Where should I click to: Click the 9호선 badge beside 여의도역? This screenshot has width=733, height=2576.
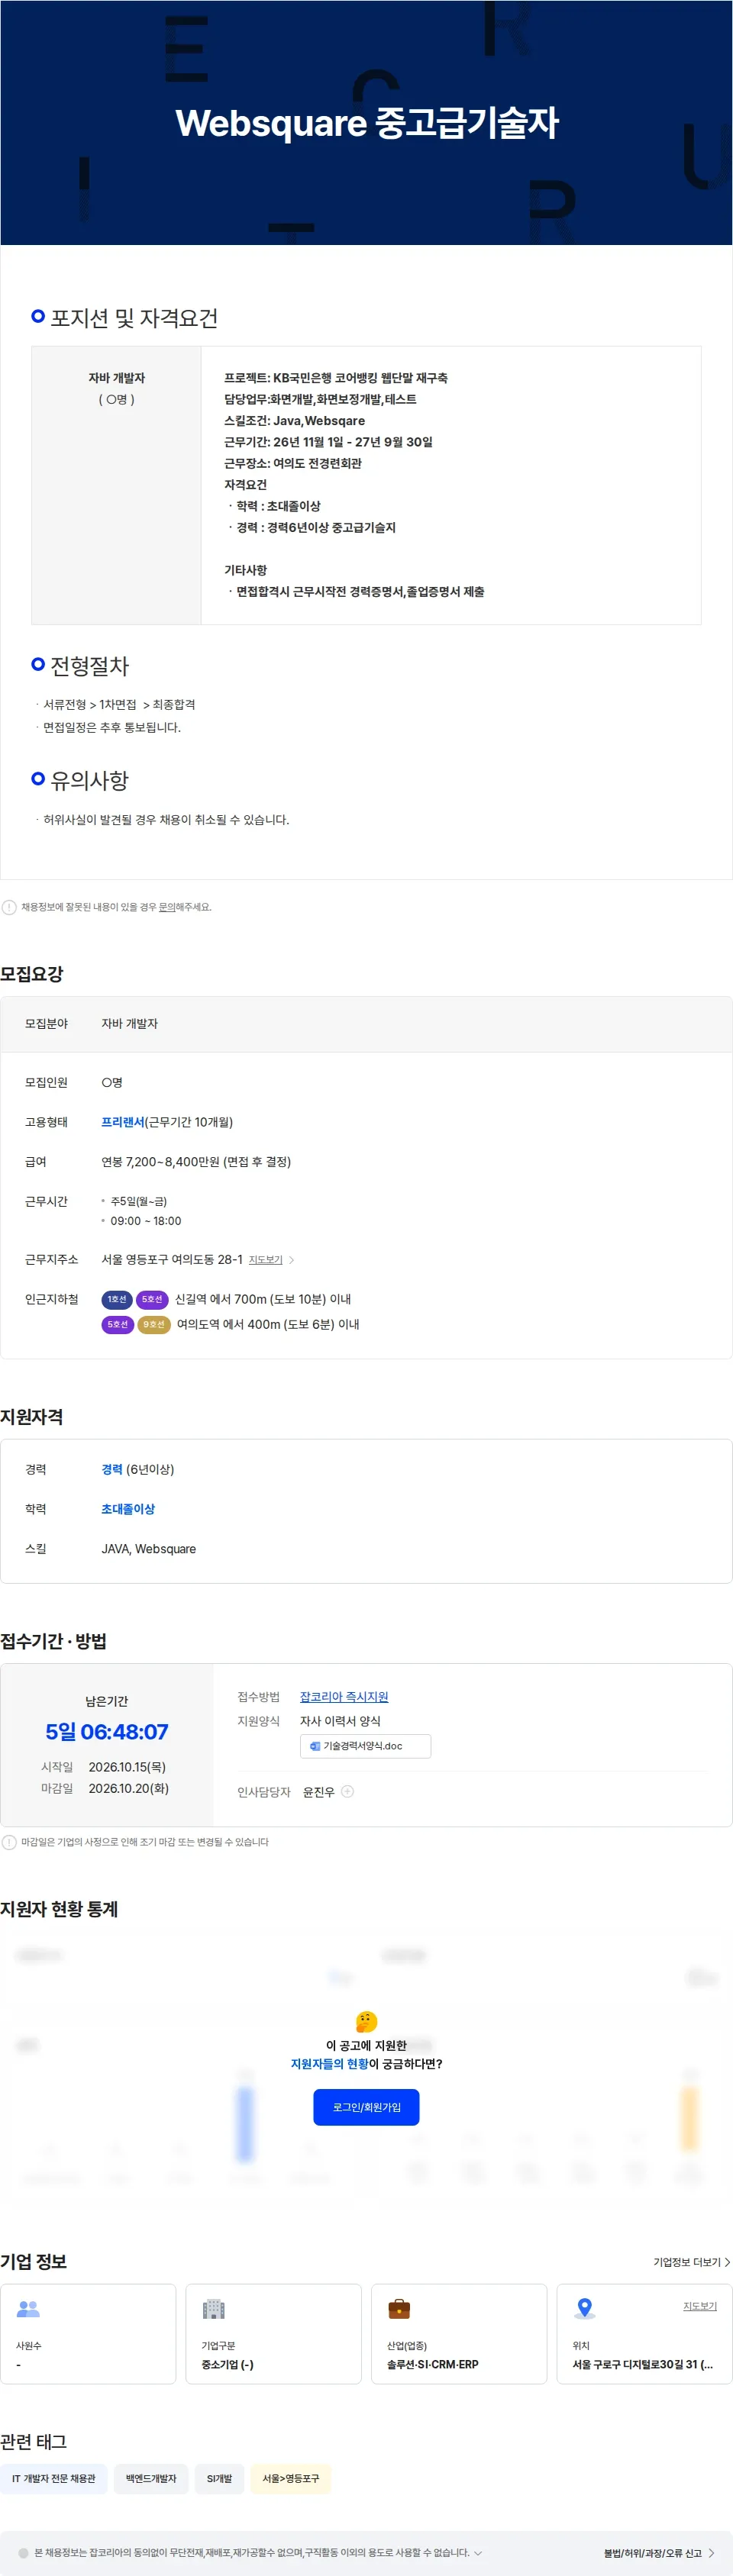(154, 1324)
